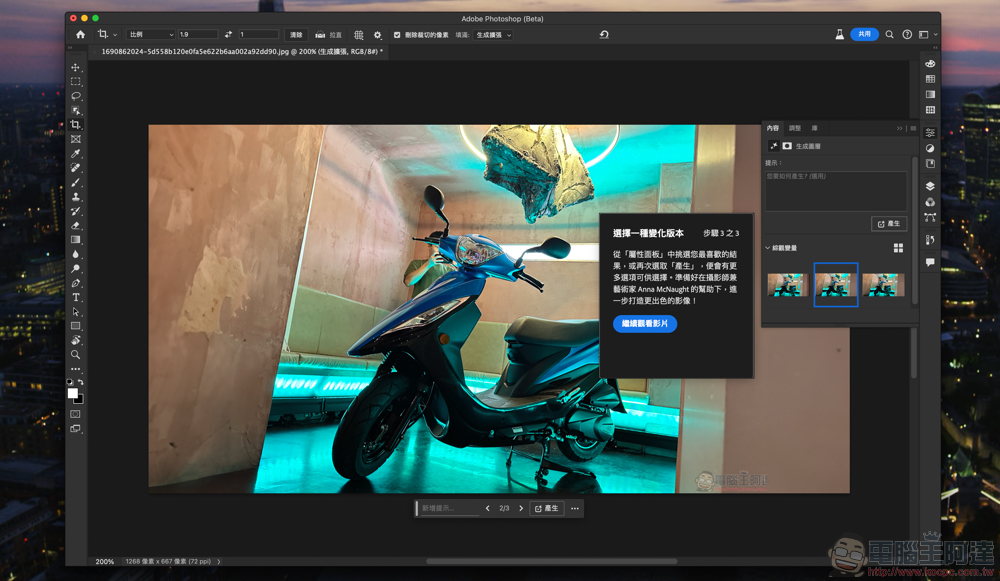Select the Hand tool
Screen dimensions: 1000x581
(x=76, y=341)
